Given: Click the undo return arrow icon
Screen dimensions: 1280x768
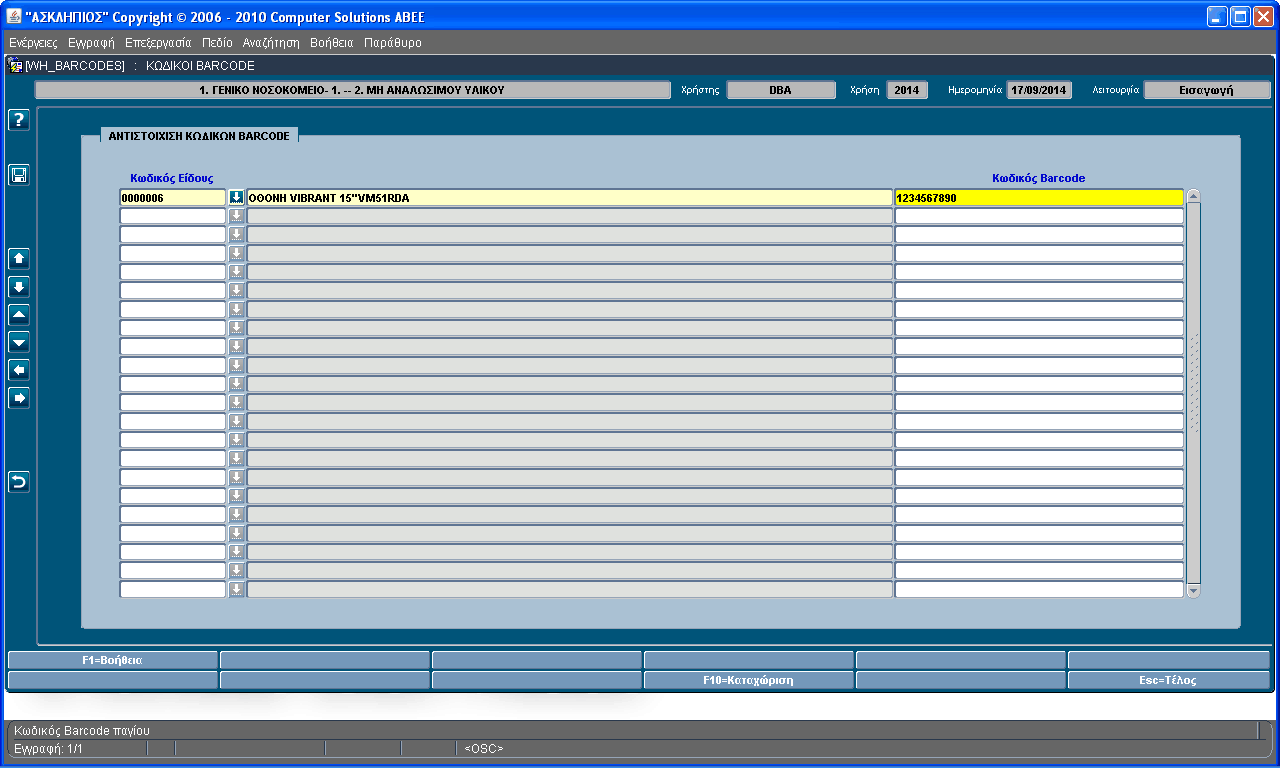Looking at the screenshot, I should (x=19, y=483).
